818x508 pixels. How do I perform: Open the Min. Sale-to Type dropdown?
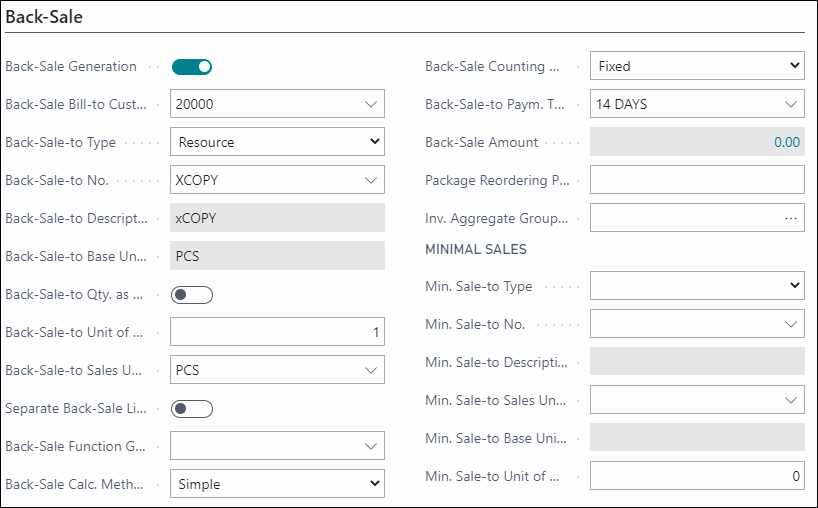[697, 285]
